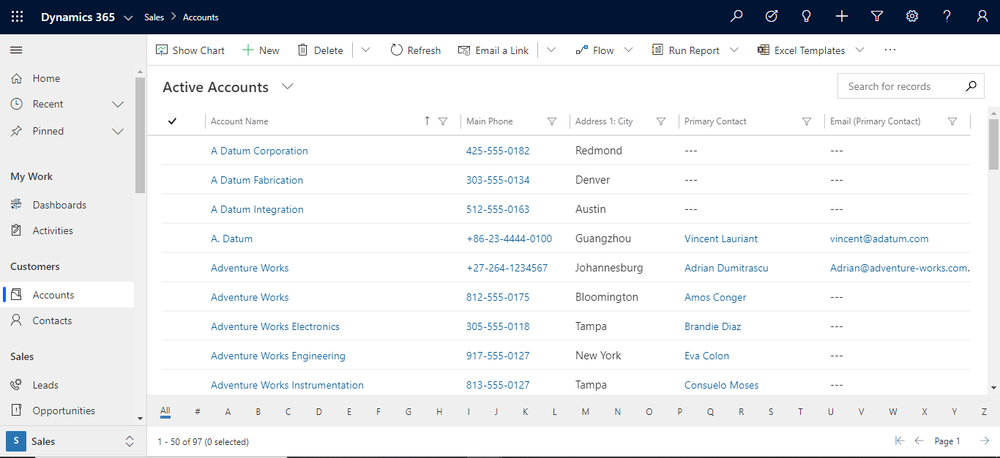This screenshot has height=458, width=1000.
Task: Click vincent@adatum.com email link
Action: pos(879,239)
